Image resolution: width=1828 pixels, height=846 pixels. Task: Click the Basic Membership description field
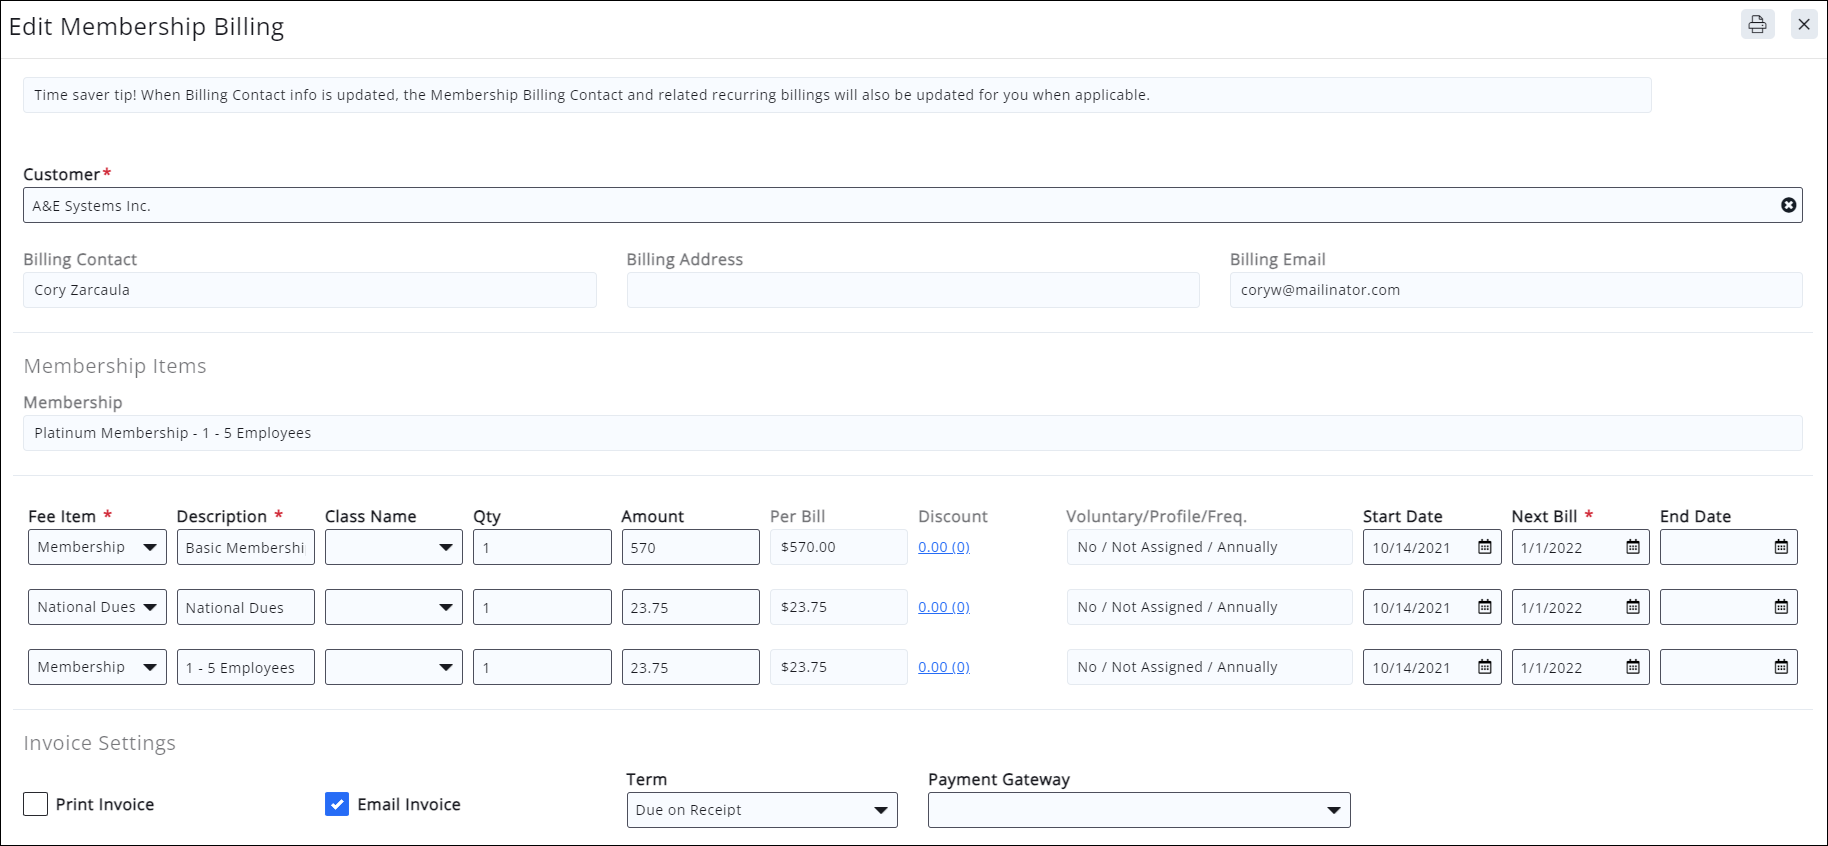coord(245,547)
